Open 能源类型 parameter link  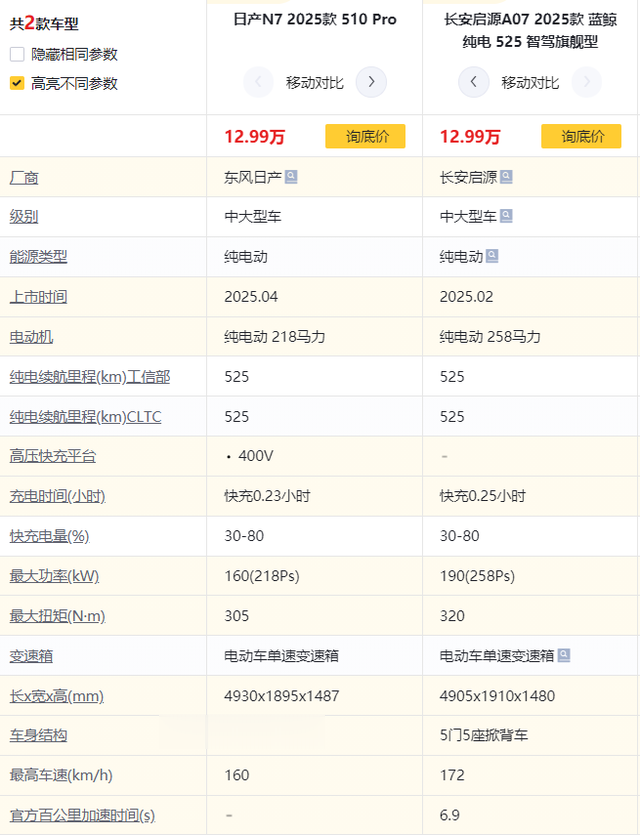pyautogui.click(x=38, y=257)
